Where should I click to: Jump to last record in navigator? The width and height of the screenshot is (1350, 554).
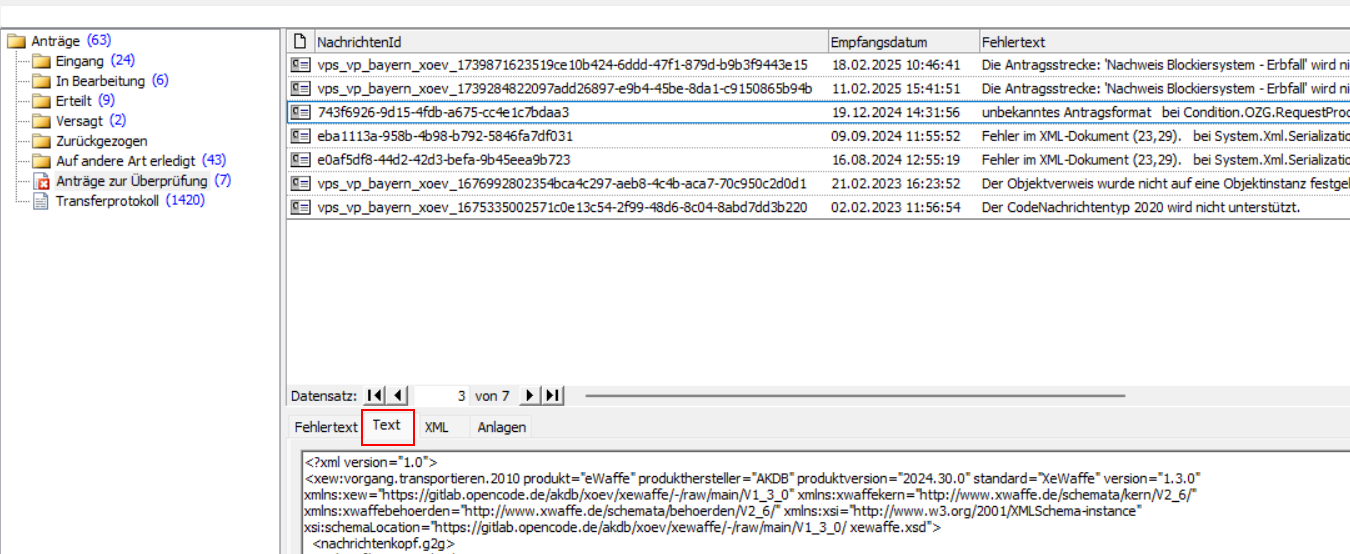[552, 396]
